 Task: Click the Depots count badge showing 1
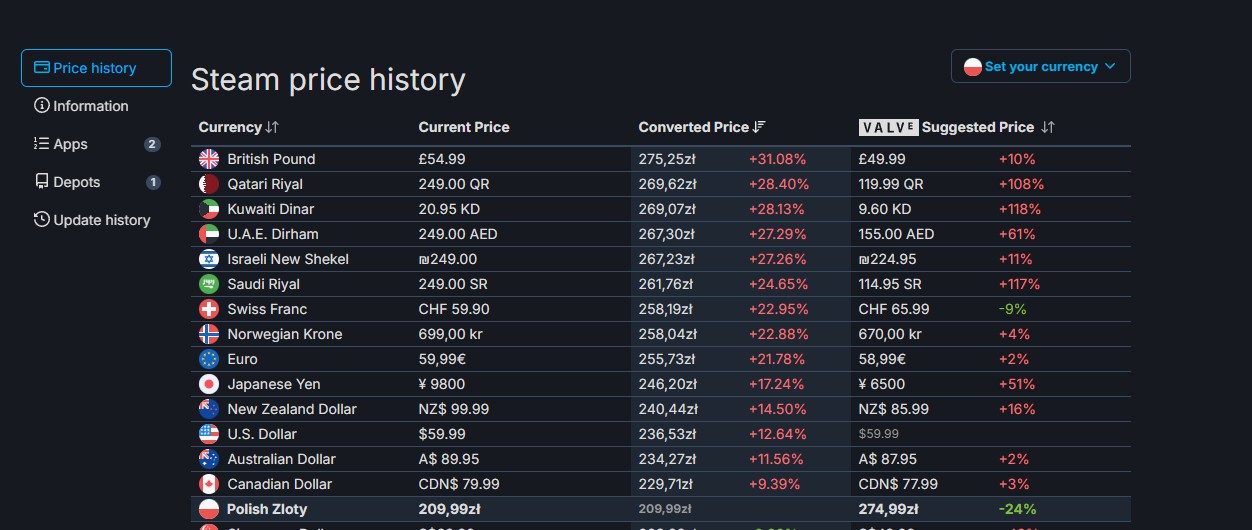pos(153,182)
